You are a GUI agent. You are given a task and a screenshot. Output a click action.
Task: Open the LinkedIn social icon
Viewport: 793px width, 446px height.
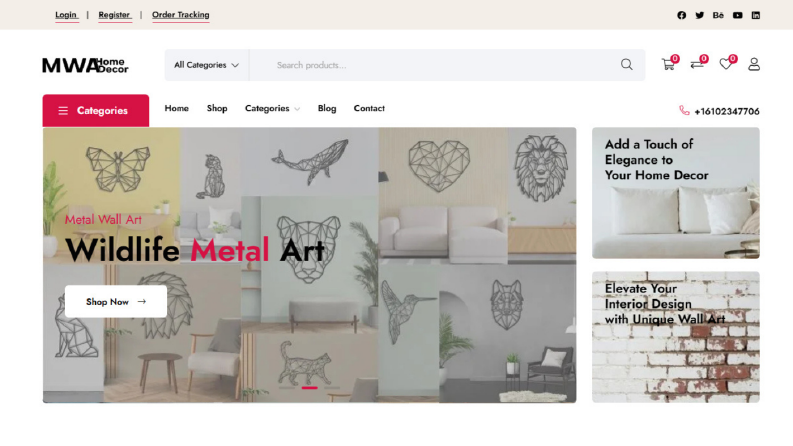coord(756,15)
